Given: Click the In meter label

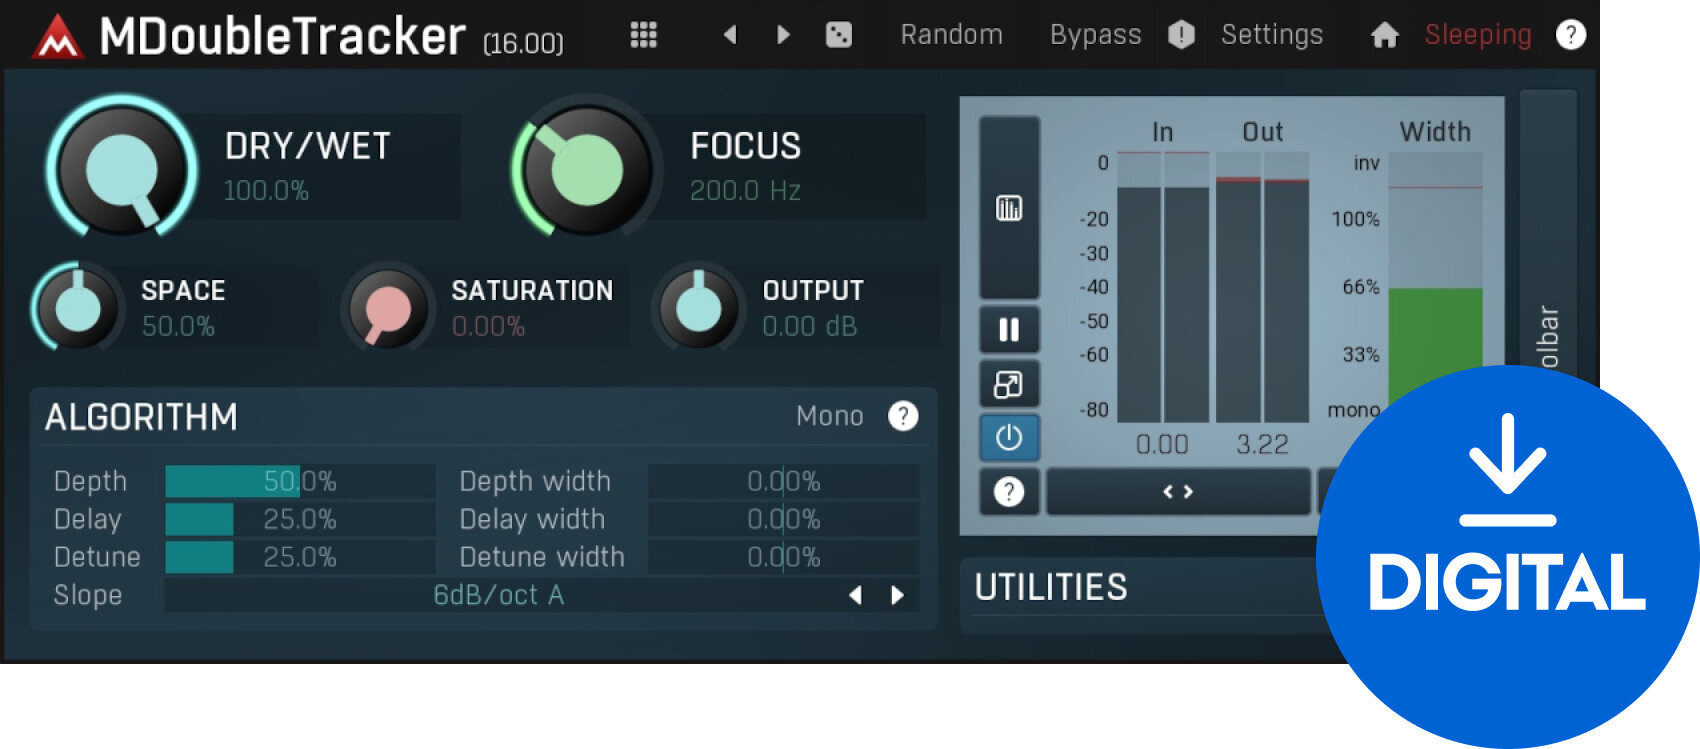Looking at the screenshot, I should pos(1162,132).
